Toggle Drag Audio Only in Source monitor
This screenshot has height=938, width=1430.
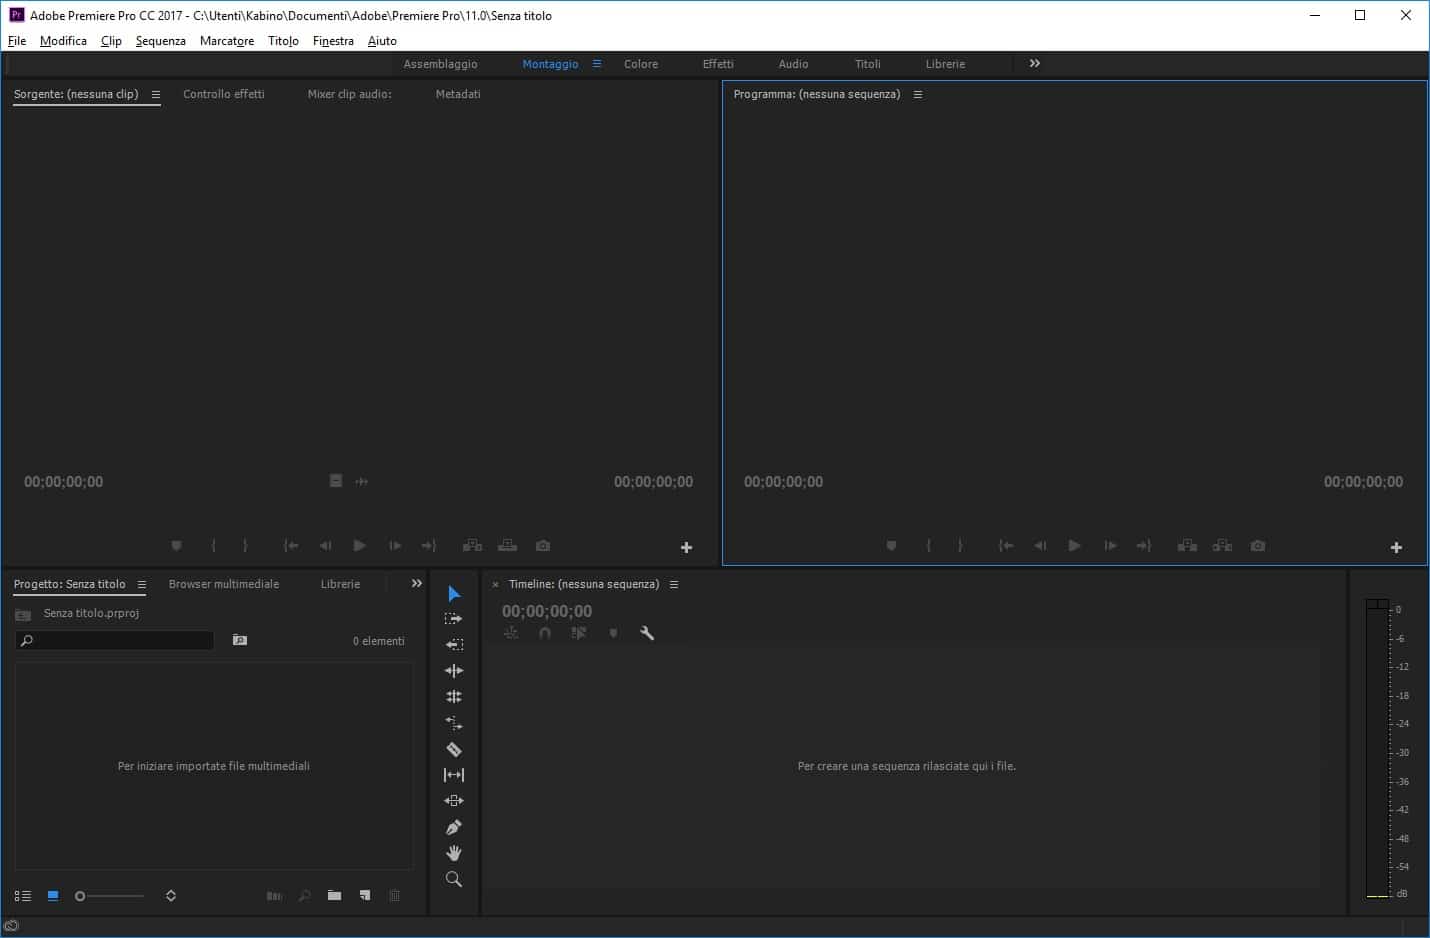pos(362,481)
